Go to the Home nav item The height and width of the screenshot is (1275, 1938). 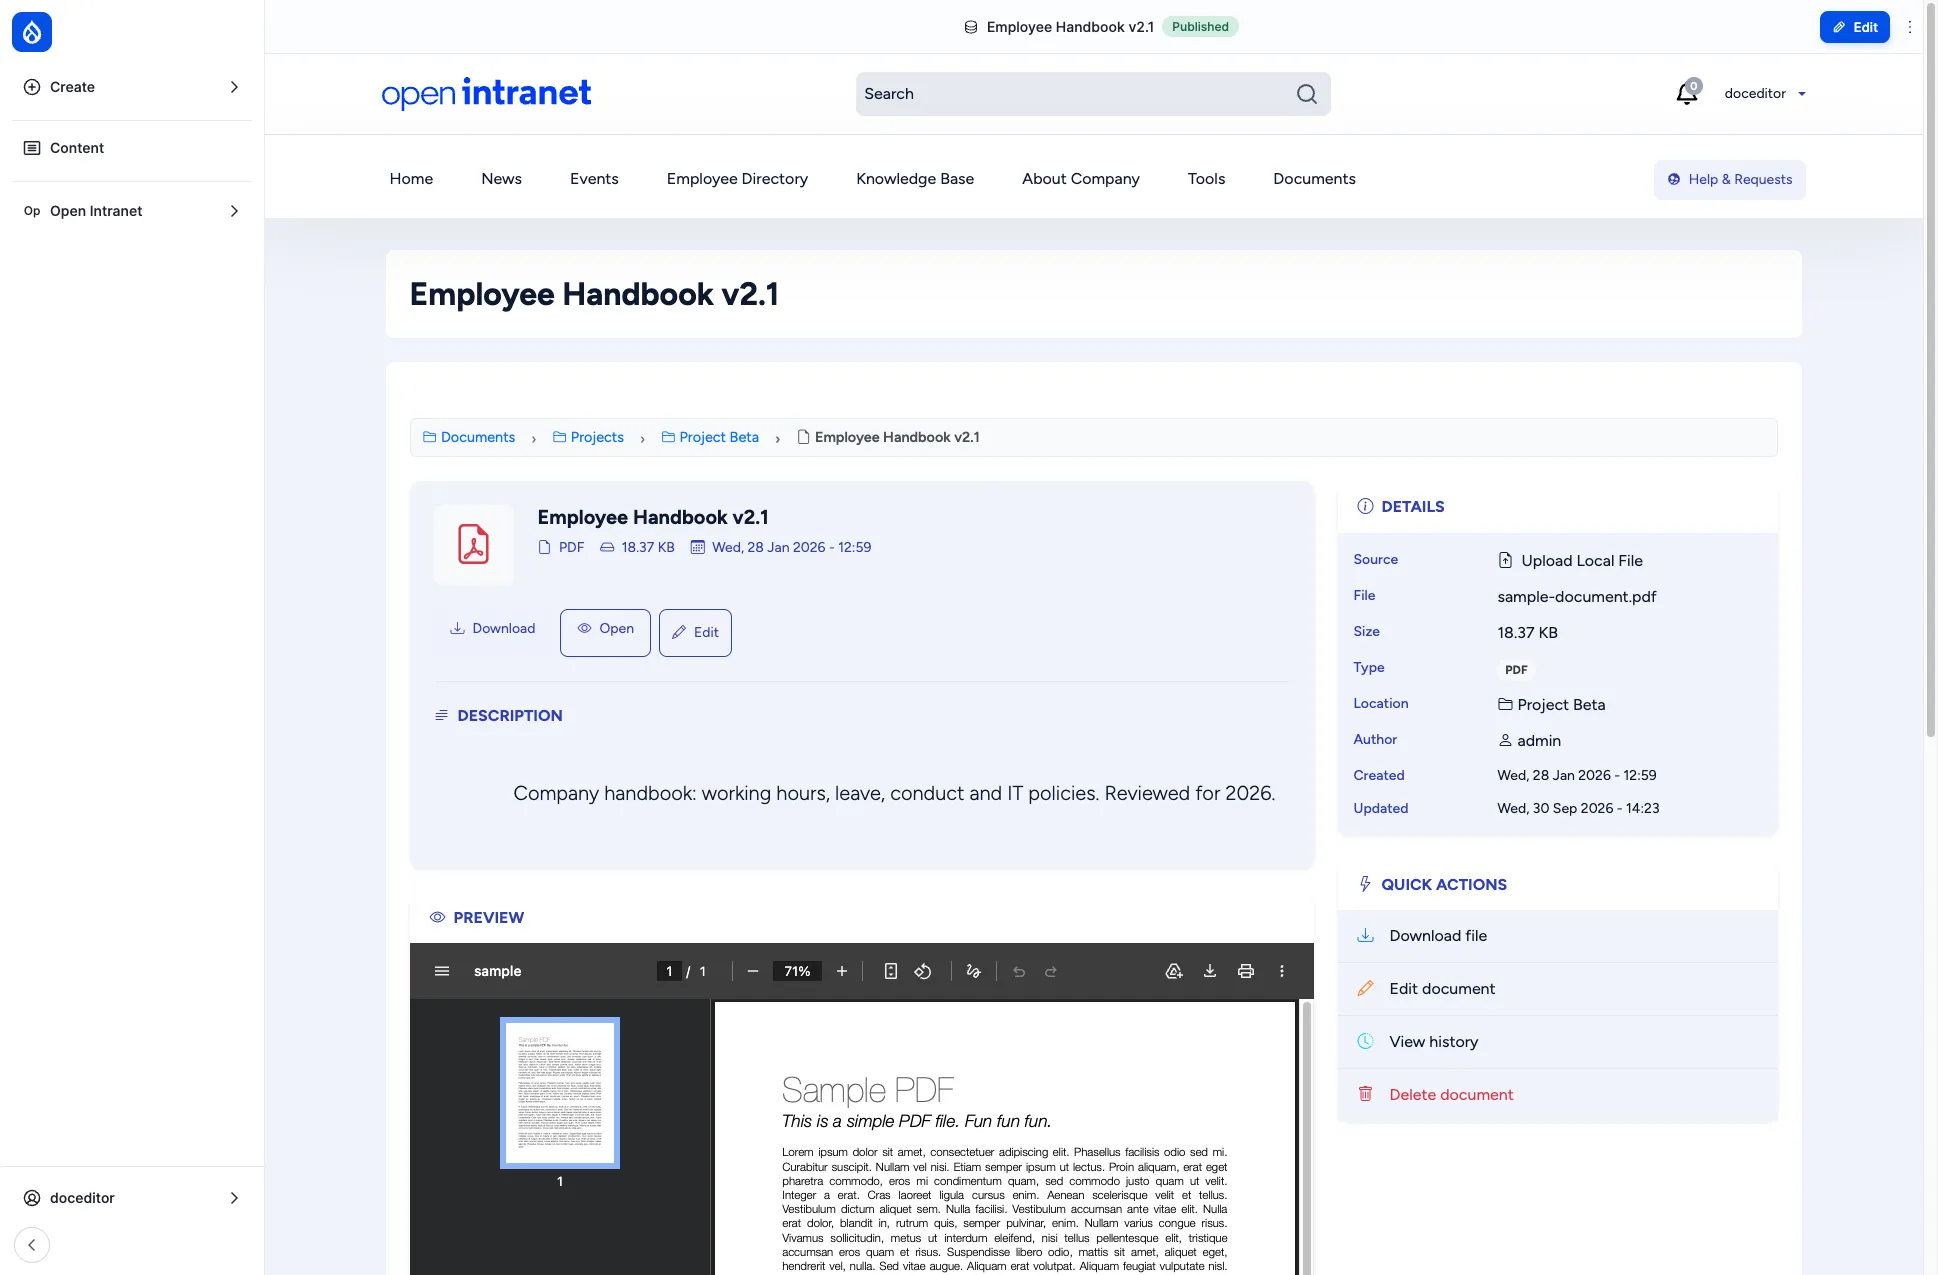411,179
